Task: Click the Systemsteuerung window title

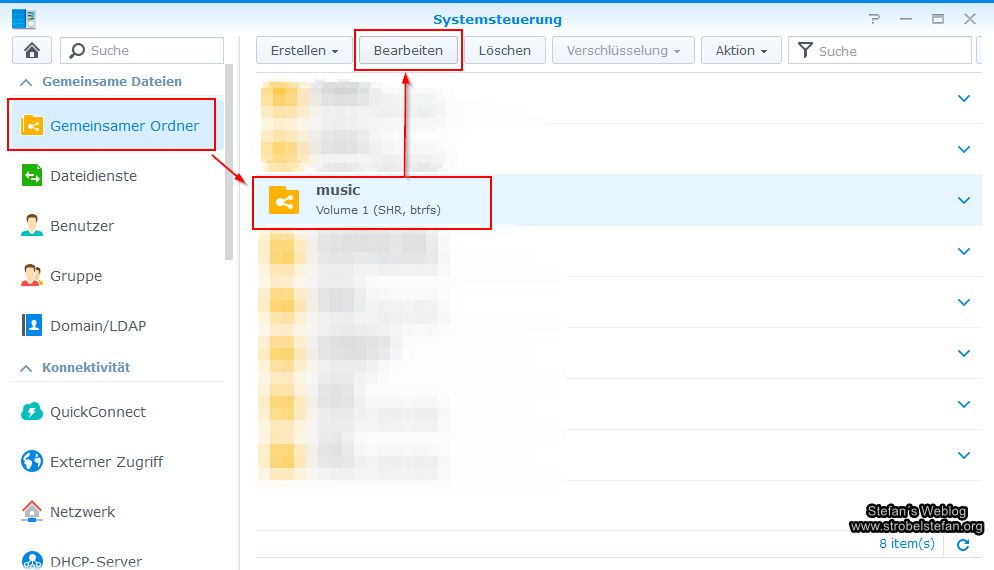Action: 497,19
